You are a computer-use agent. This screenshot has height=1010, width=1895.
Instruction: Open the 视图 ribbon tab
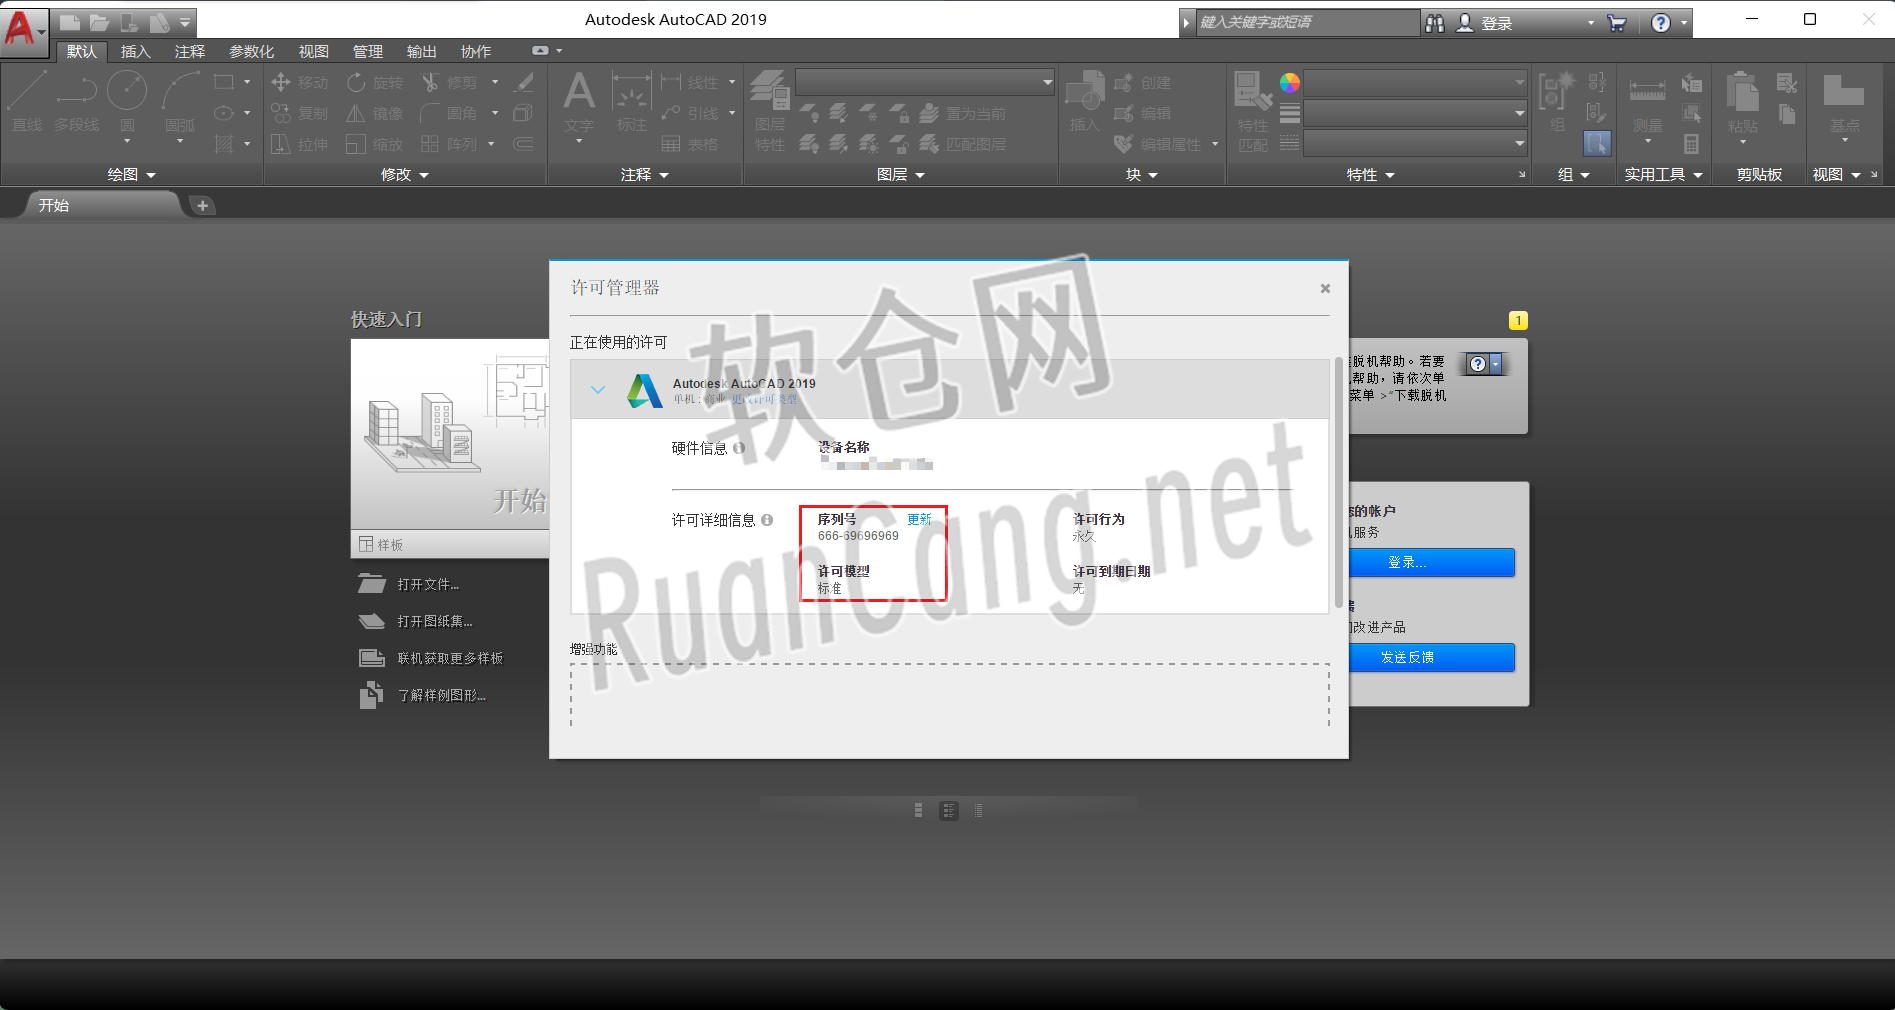pyautogui.click(x=313, y=51)
